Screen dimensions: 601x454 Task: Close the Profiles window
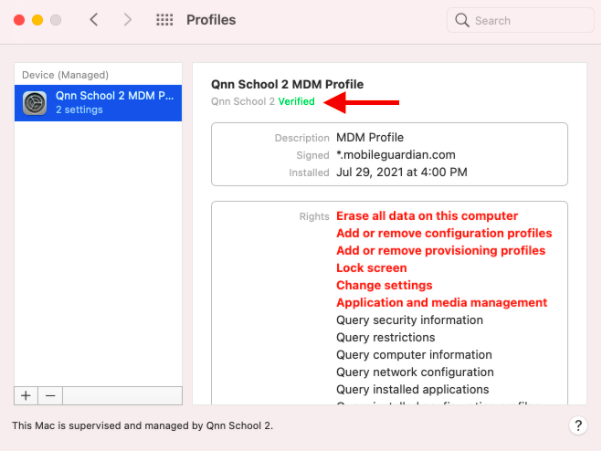coord(19,20)
